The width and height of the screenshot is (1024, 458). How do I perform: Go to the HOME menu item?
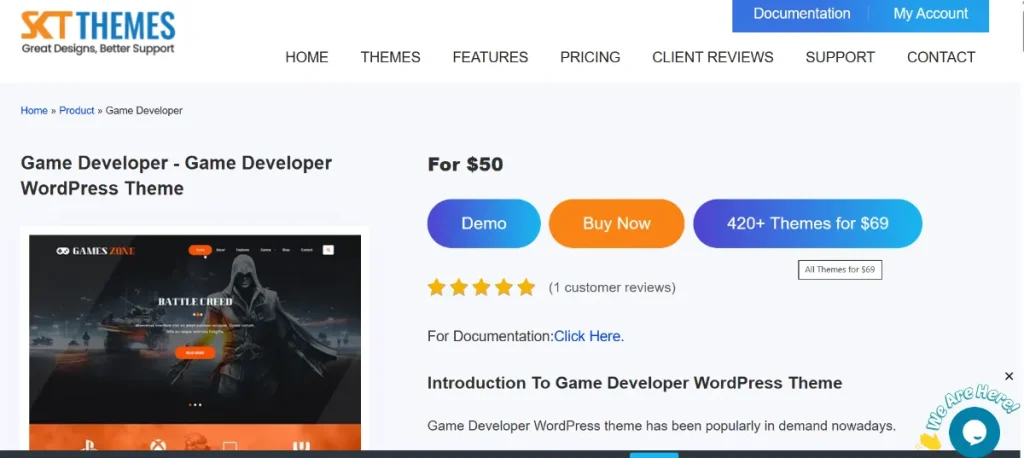pyautogui.click(x=307, y=57)
